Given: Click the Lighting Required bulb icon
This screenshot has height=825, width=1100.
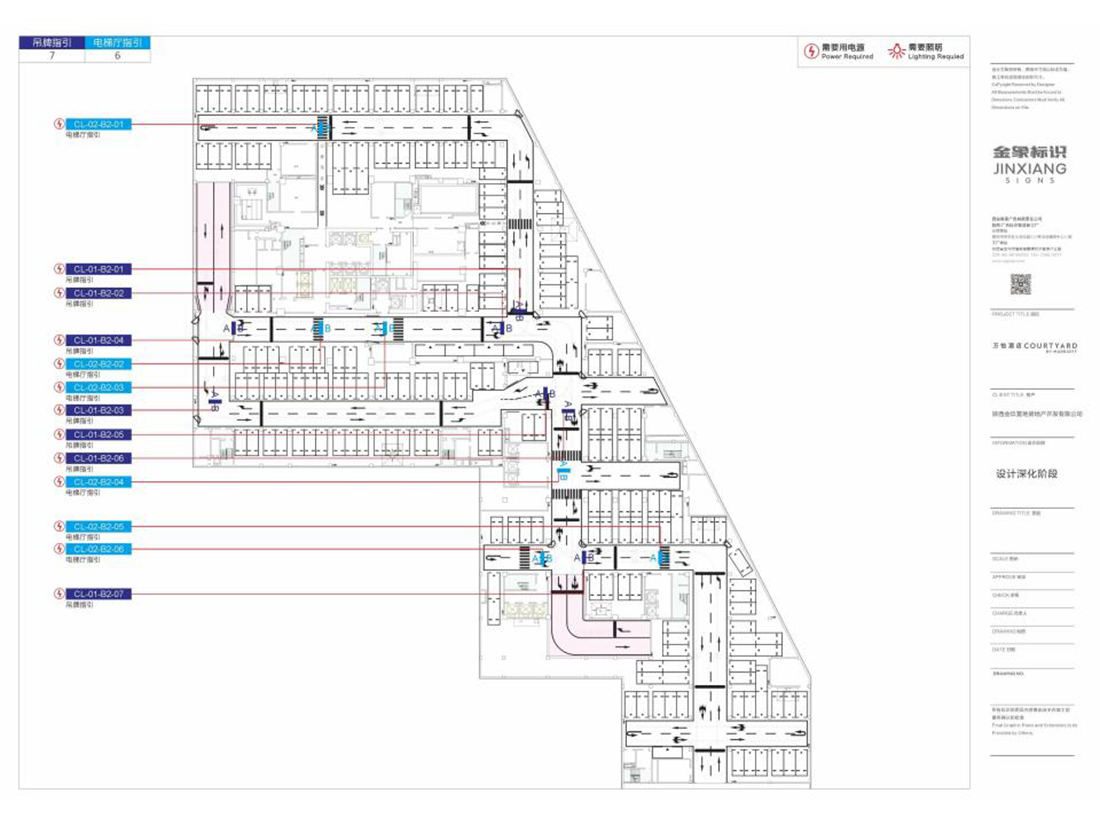Looking at the screenshot, I should coord(897,50).
